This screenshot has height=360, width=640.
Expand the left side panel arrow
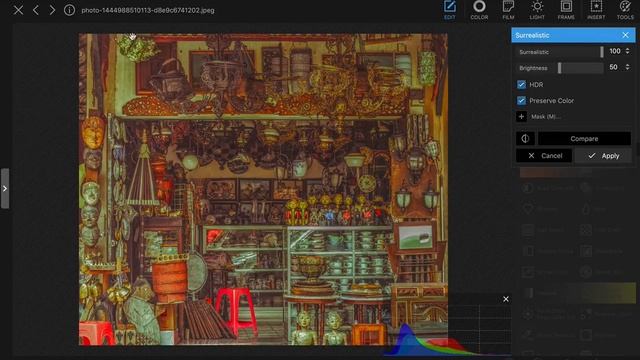[x=4, y=189]
